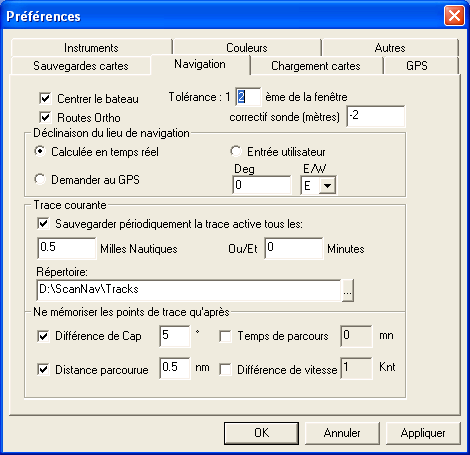The image size is (470, 455).
Task: Enable the Temps de parcours checkbox
Action: [x=226, y=336]
